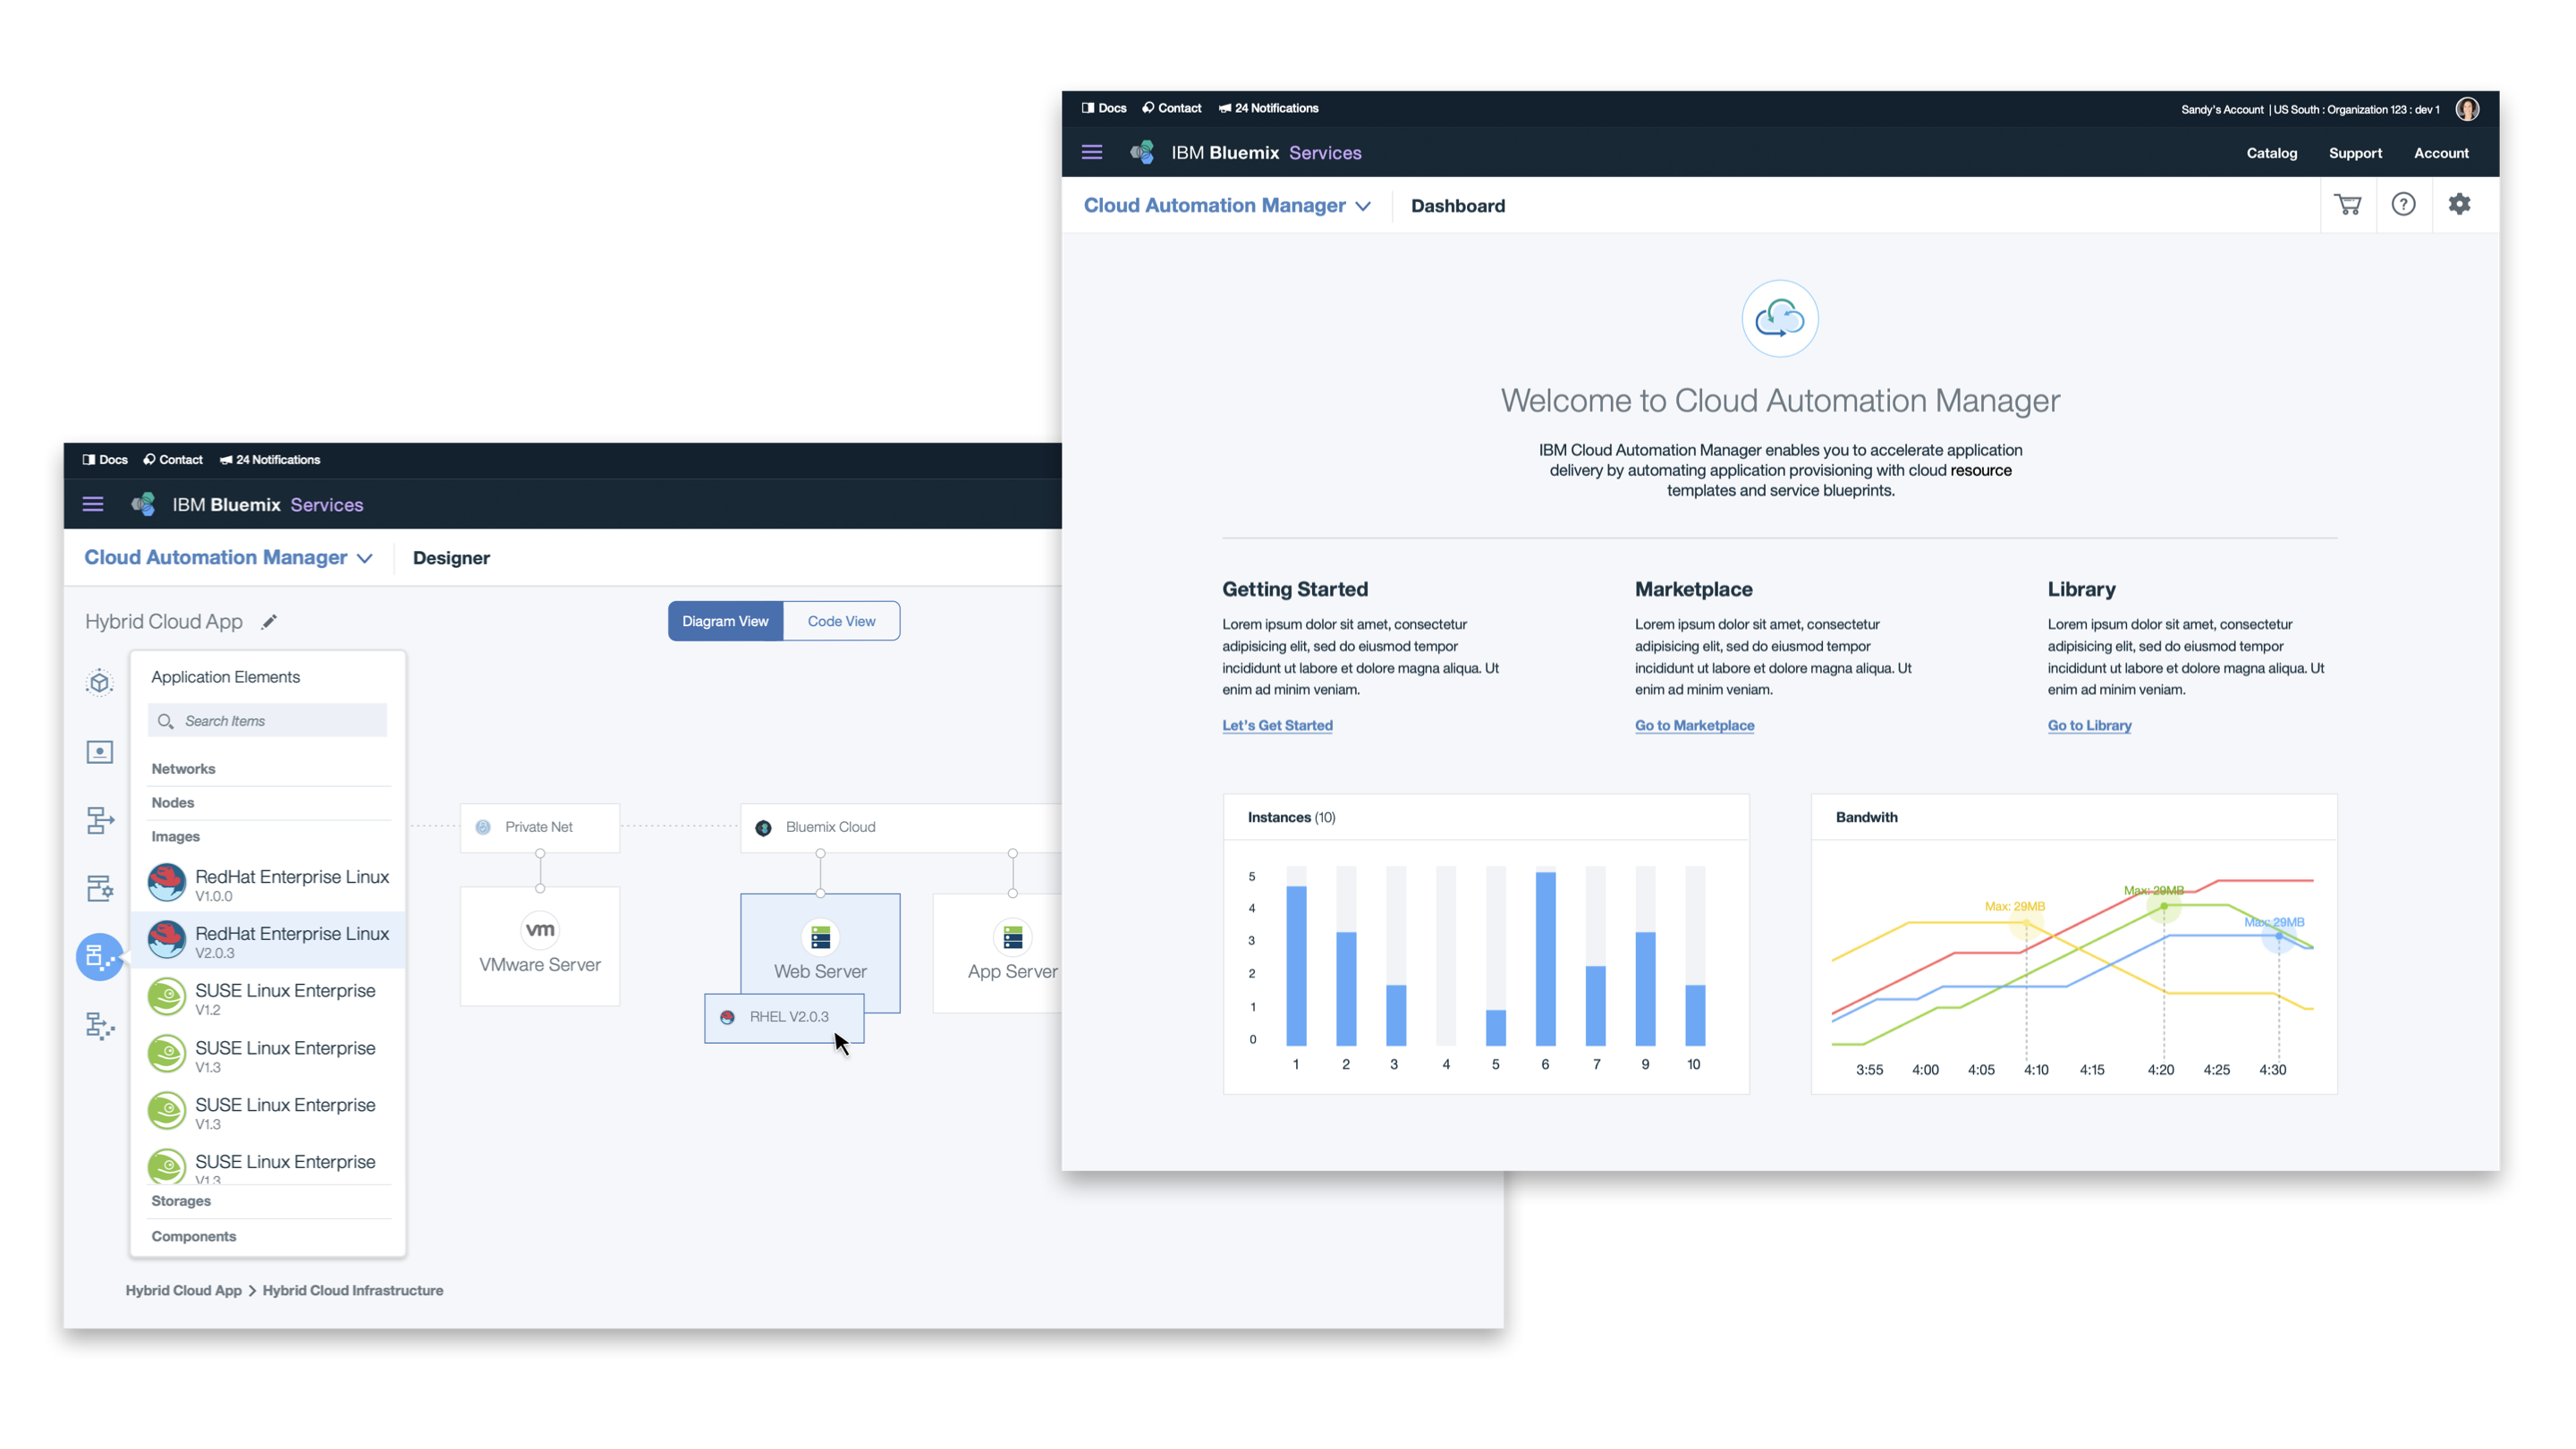The height and width of the screenshot is (1449, 2576).
Task: Open the flowchart-with-gear sidebar icon
Action: pos(99,888)
